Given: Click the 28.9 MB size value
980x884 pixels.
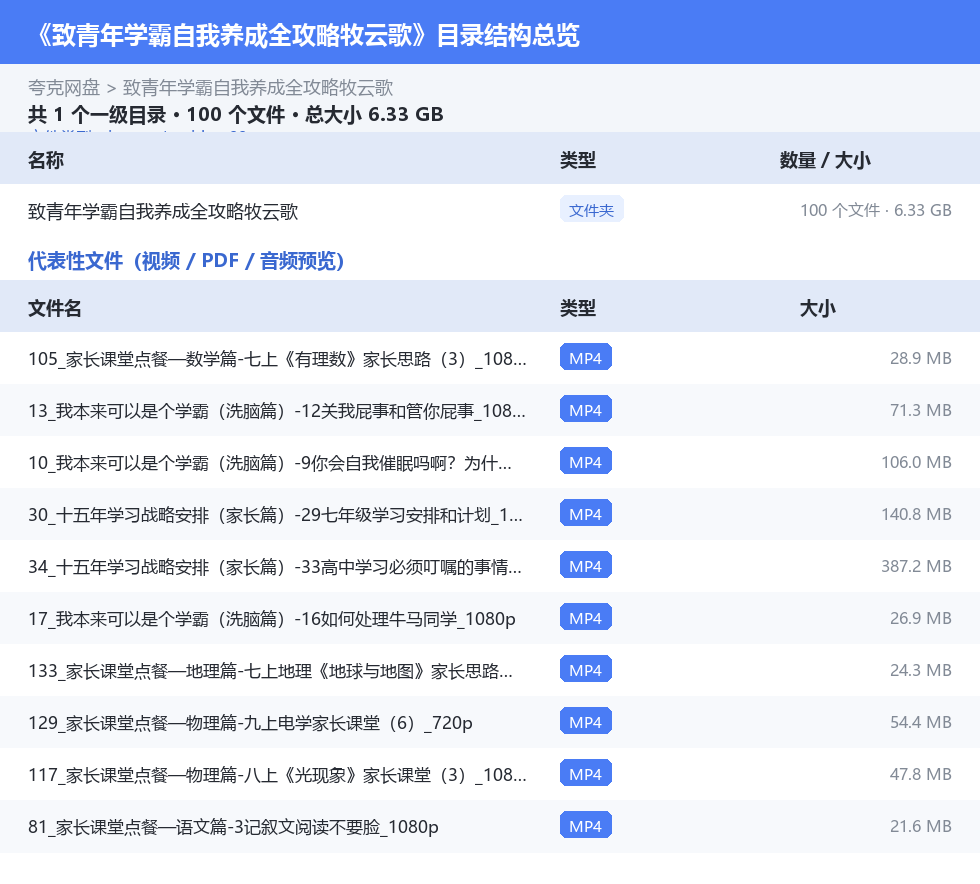Looking at the screenshot, I should click(921, 358).
